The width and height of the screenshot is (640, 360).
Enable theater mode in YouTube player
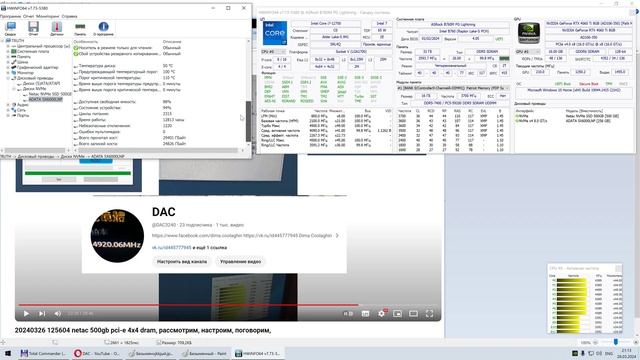pyautogui.click(x=413, y=313)
